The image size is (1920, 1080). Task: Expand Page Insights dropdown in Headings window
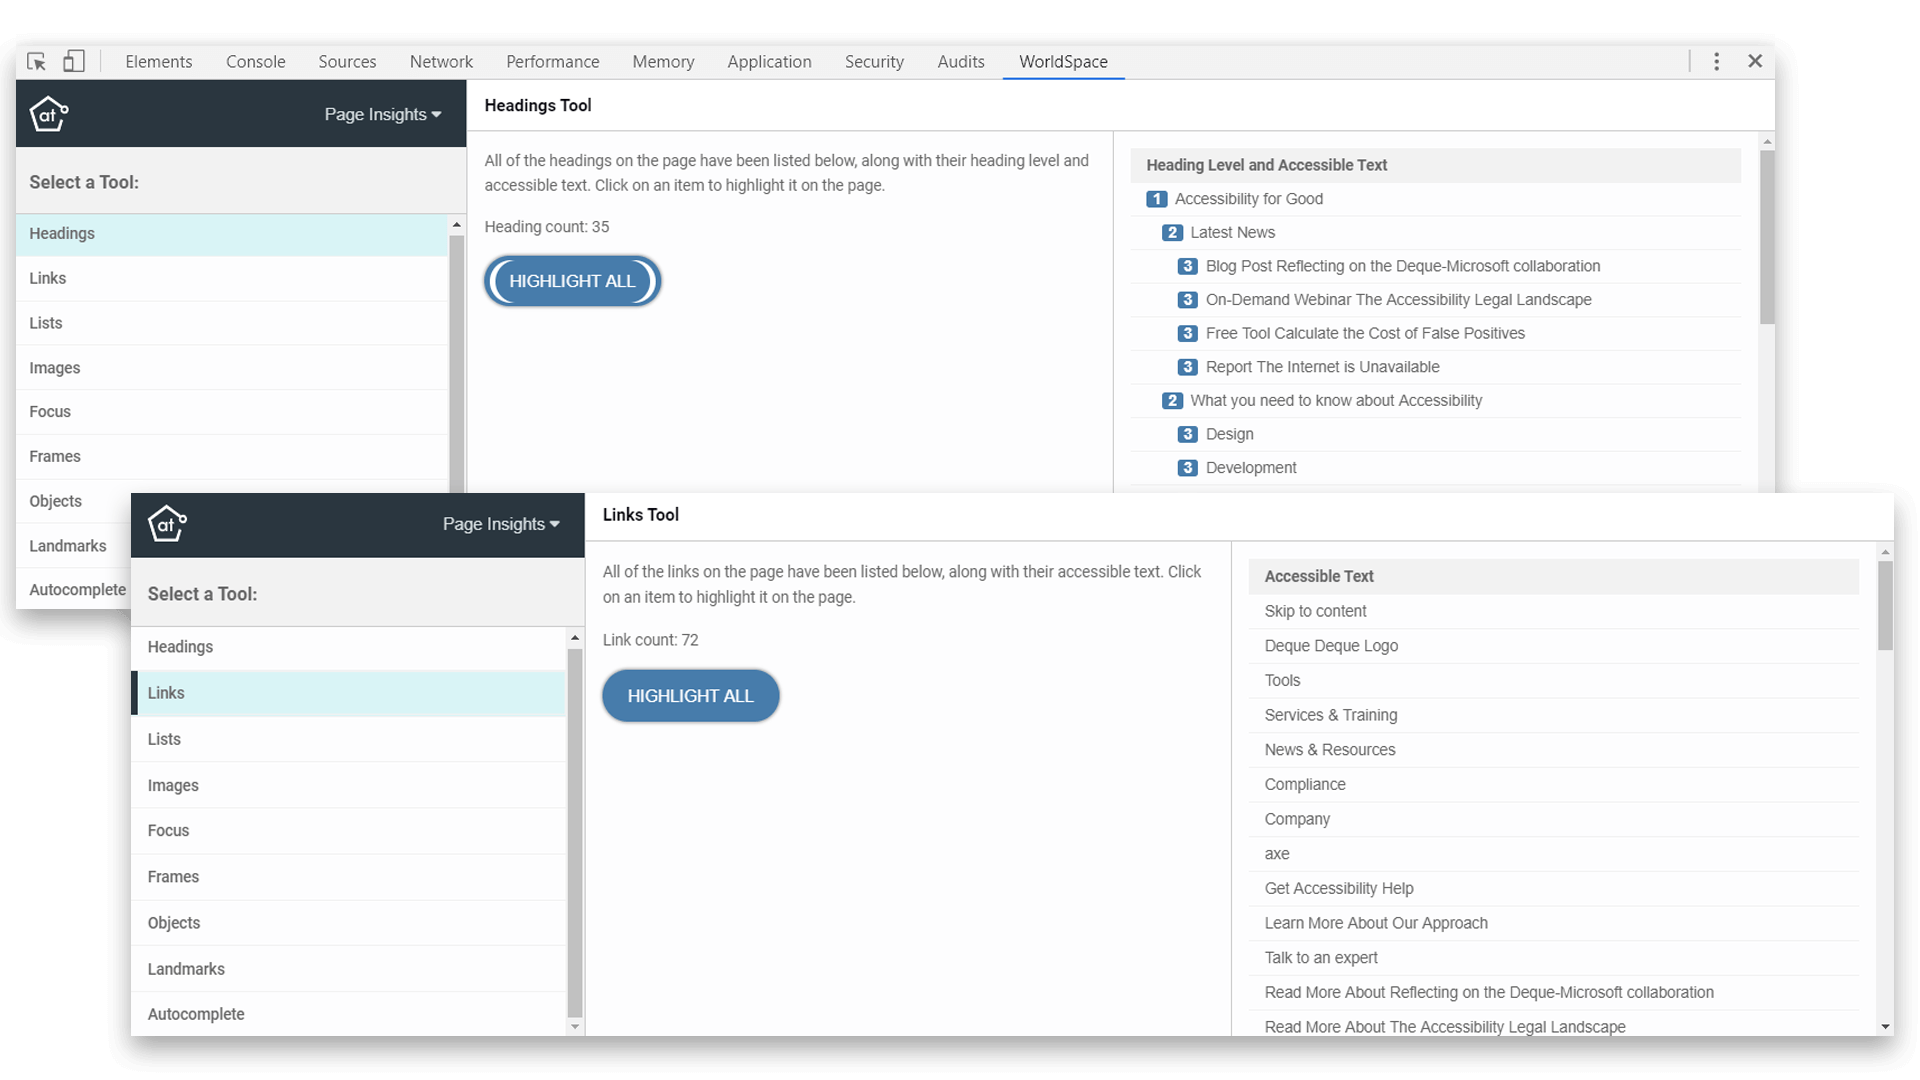pyautogui.click(x=383, y=114)
